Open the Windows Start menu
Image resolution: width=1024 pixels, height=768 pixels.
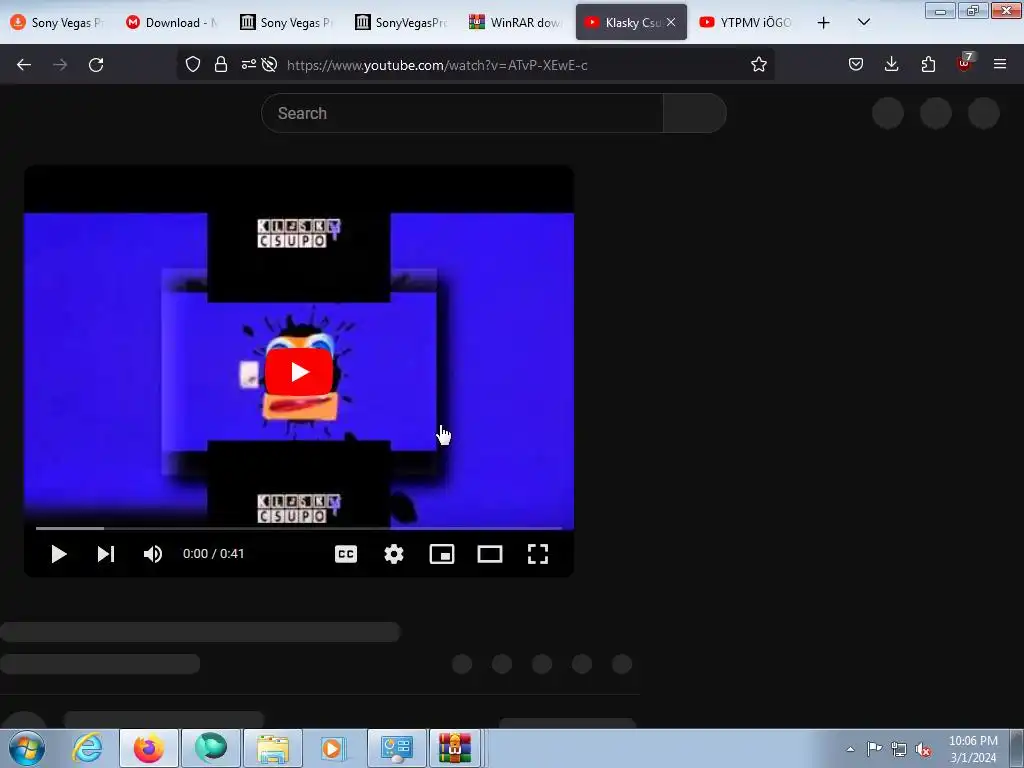pos(26,748)
